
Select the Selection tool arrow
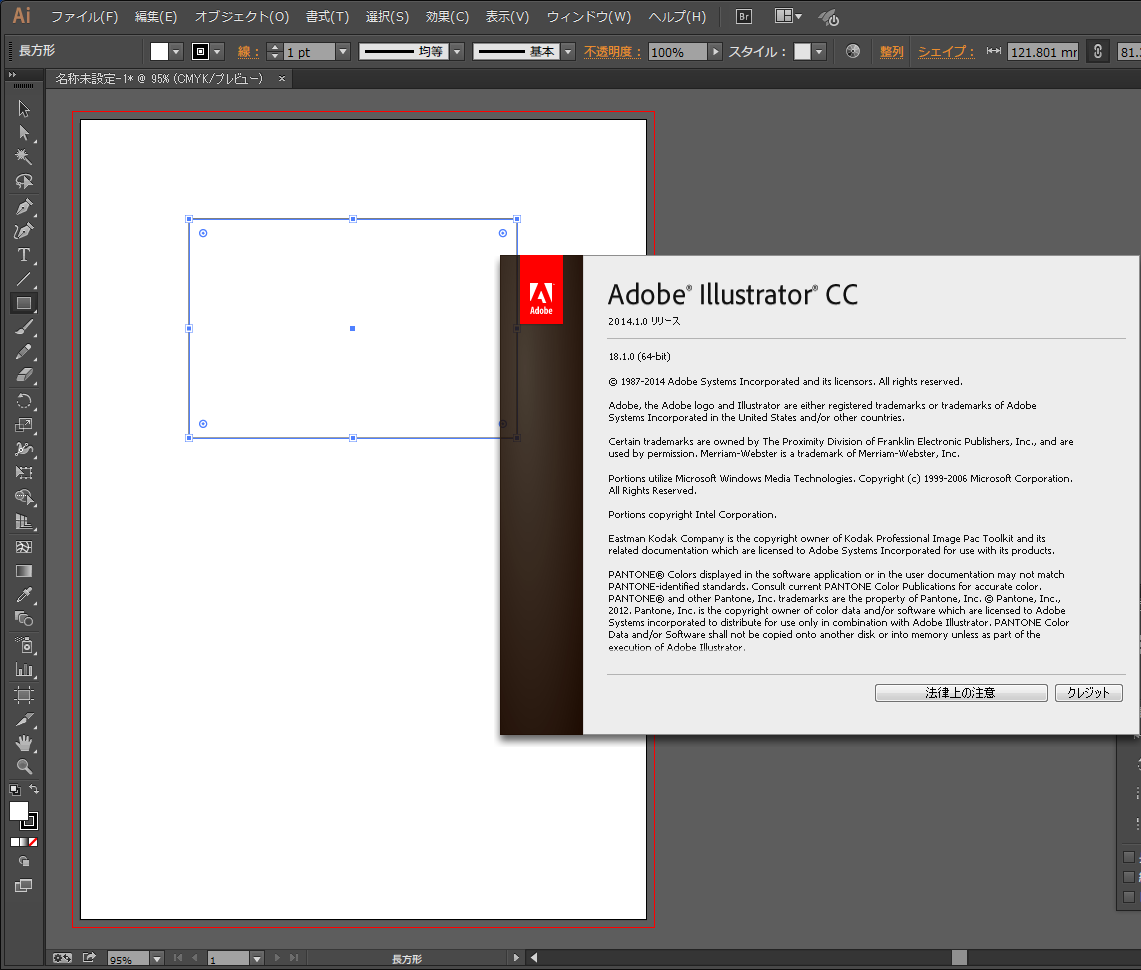[23, 108]
